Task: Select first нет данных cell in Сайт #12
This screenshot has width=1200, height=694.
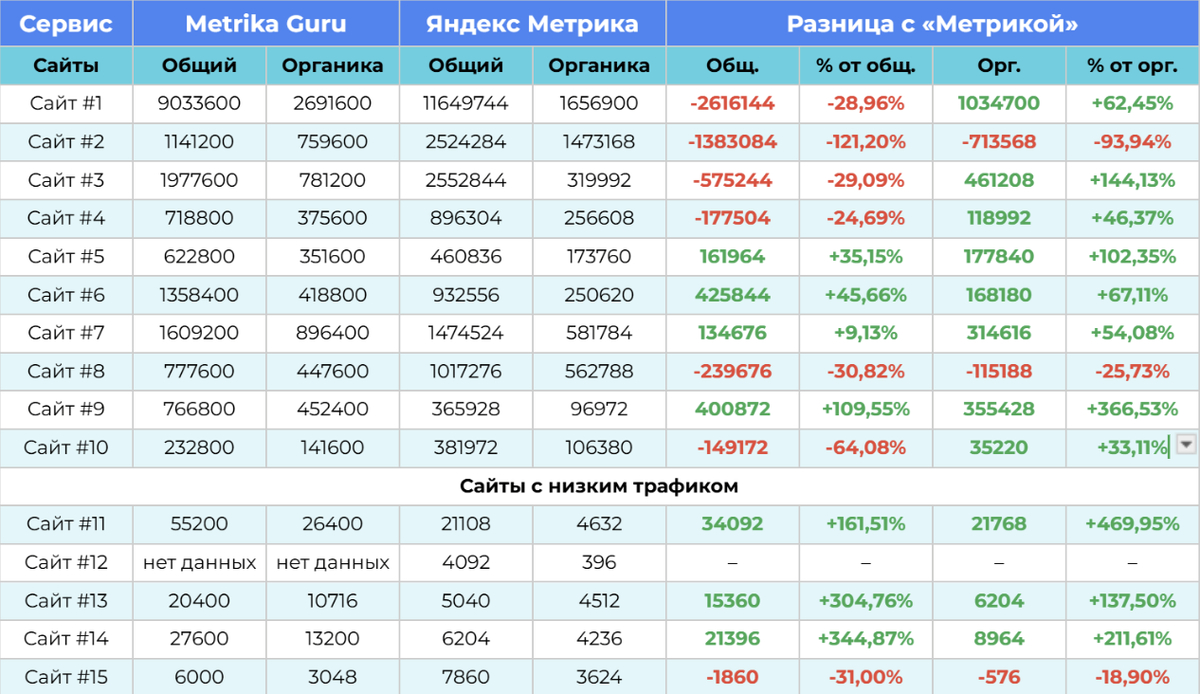Action: pyautogui.click(x=199, y=563)
